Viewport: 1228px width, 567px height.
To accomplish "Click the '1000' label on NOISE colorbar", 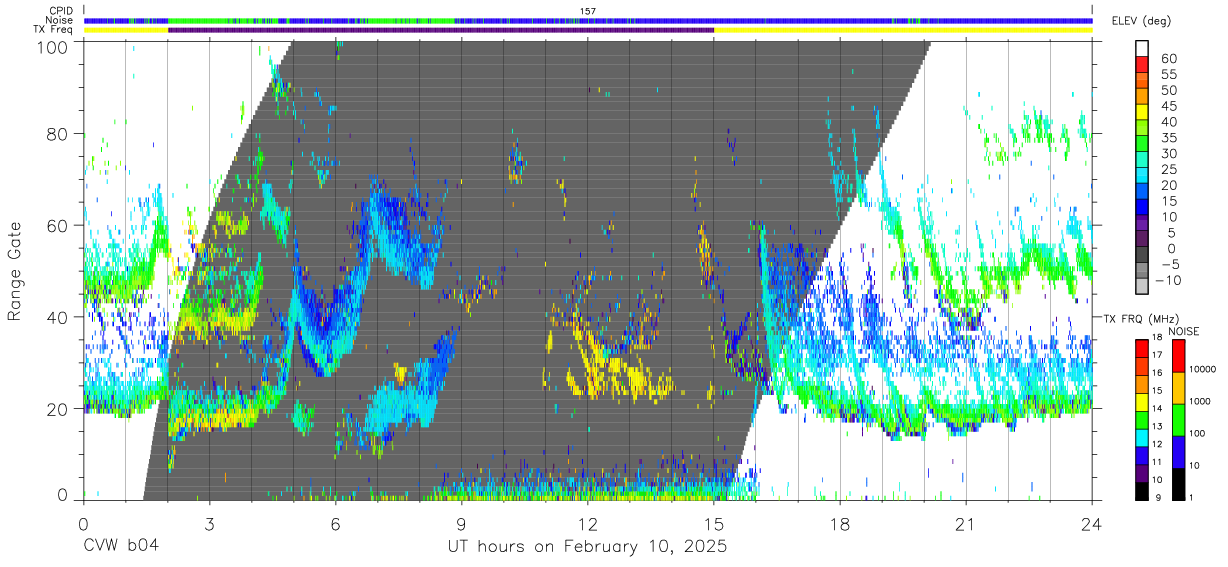I will pyautogui.click(x=1201, y=401).
